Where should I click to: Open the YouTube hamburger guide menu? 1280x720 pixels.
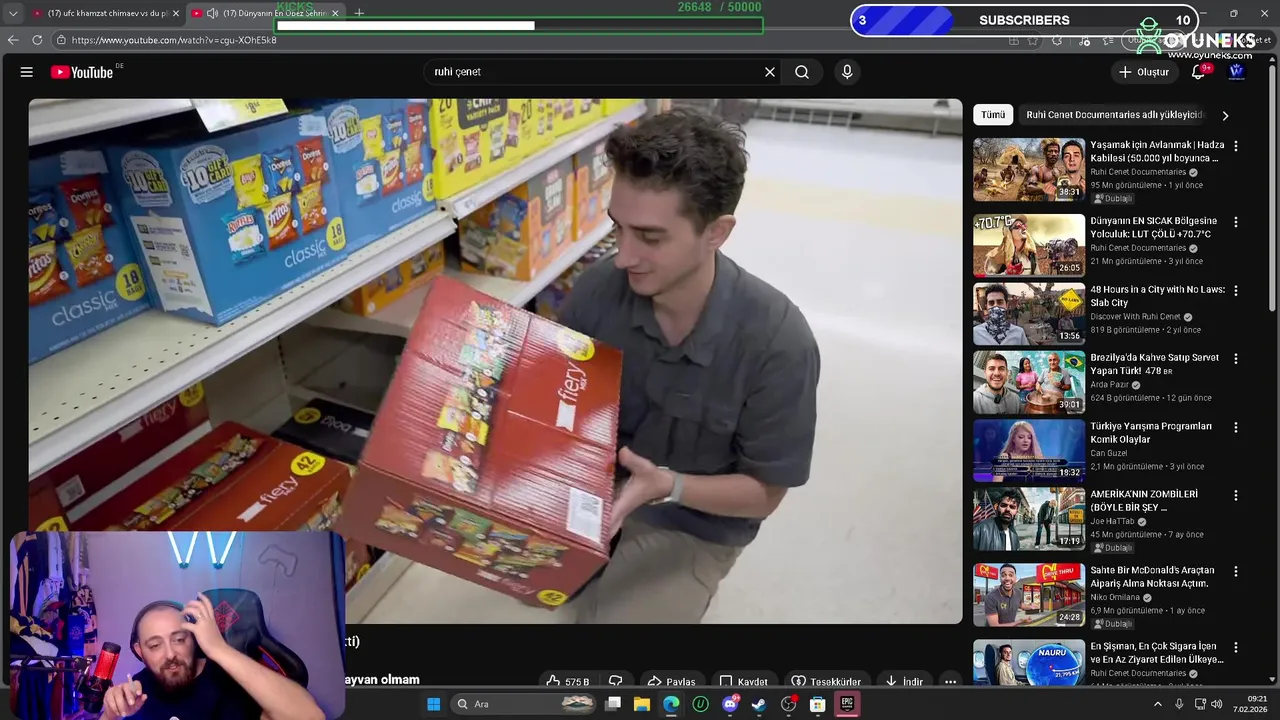click(27, 72)
